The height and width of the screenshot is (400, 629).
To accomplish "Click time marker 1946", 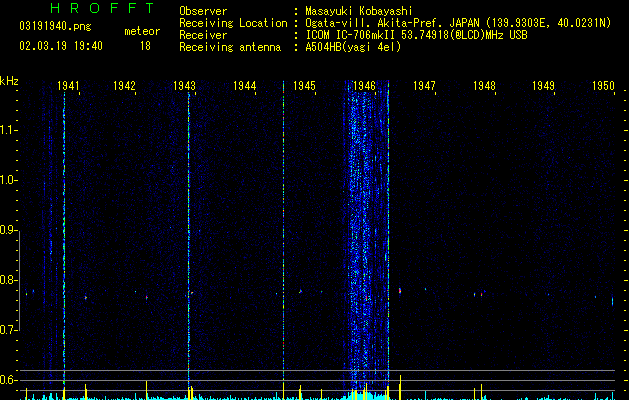I will point(364,86).
